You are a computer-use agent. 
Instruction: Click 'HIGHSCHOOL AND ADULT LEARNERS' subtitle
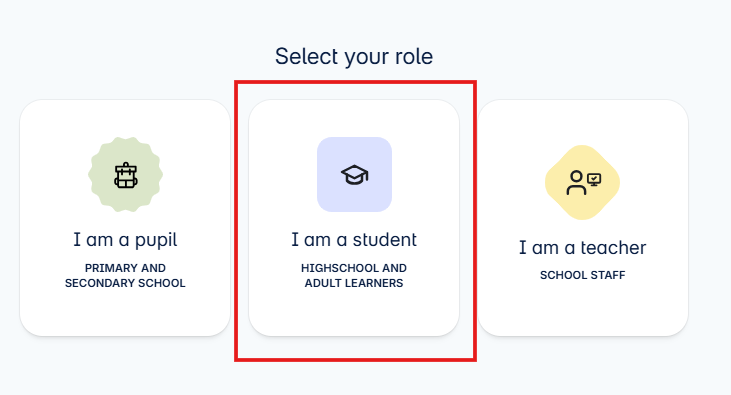point(354,276)
